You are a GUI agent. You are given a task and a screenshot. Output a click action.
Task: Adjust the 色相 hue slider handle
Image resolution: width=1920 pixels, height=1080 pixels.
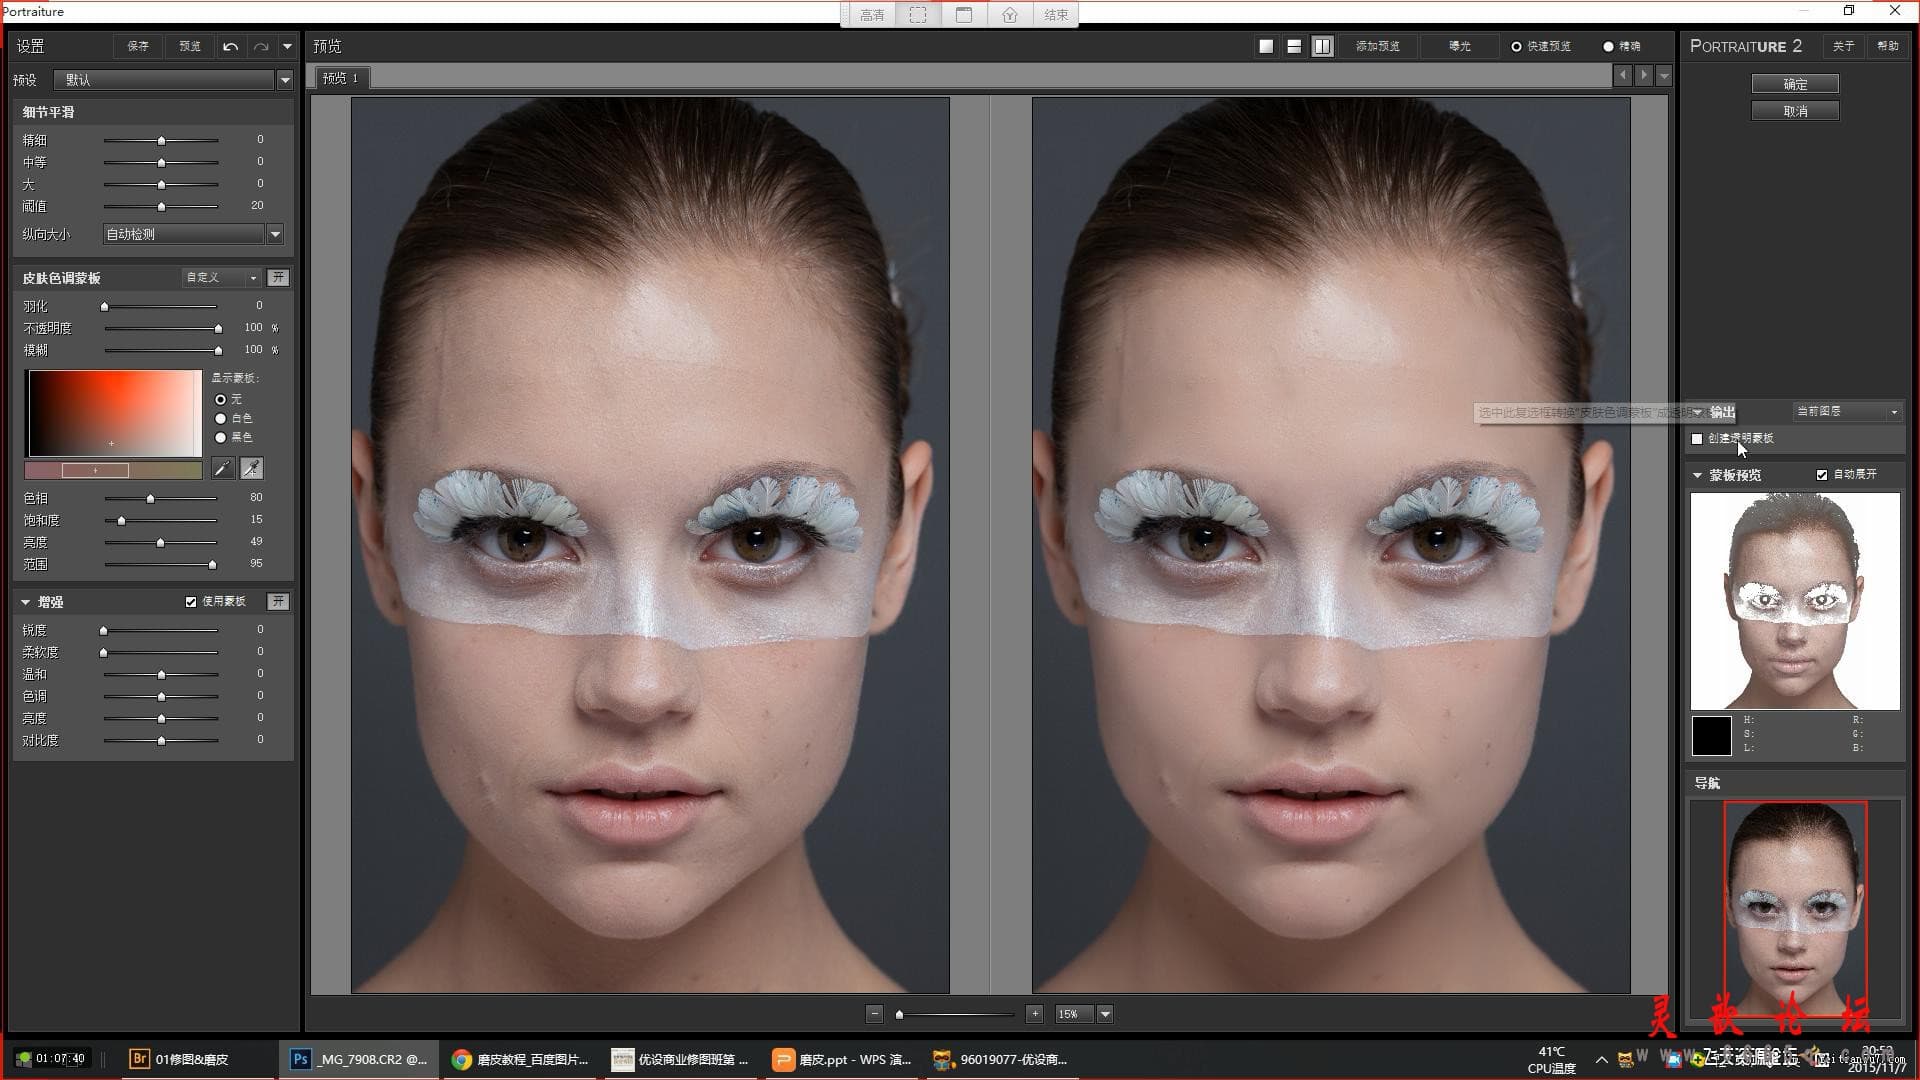pos(150,498)
